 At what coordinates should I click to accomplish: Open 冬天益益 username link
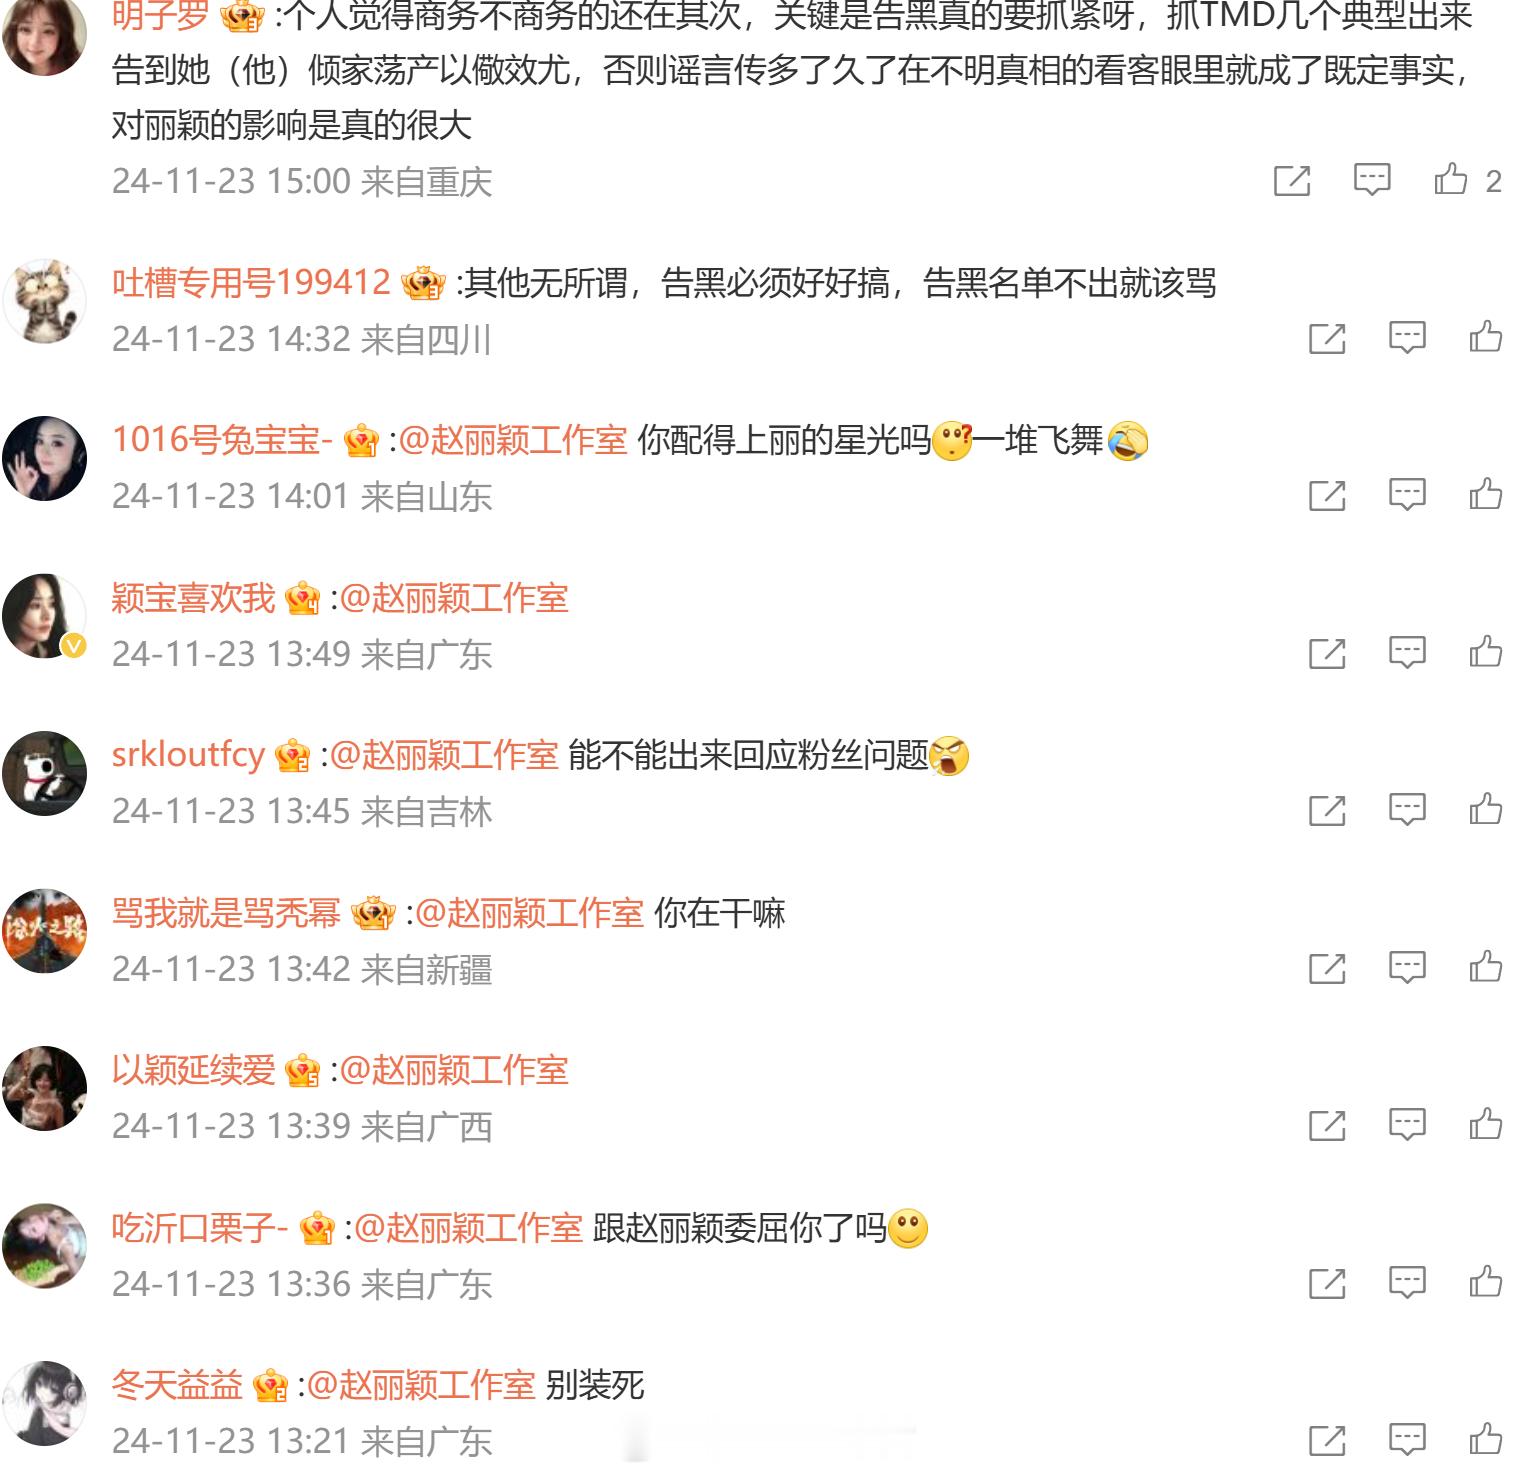(x=177, y=1385)
